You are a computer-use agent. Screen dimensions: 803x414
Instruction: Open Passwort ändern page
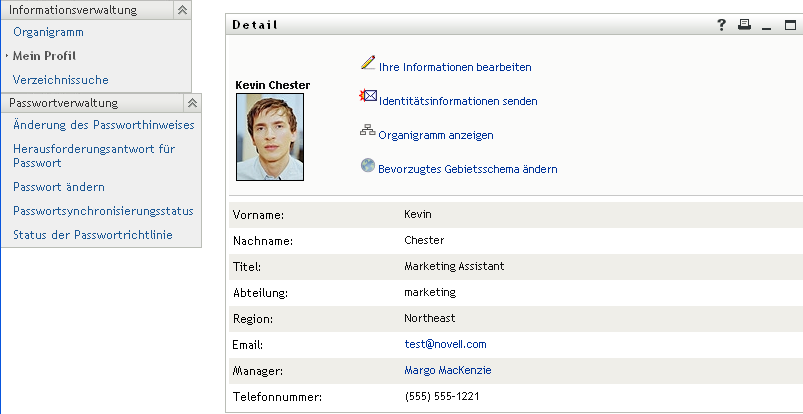tap(59, 187)
